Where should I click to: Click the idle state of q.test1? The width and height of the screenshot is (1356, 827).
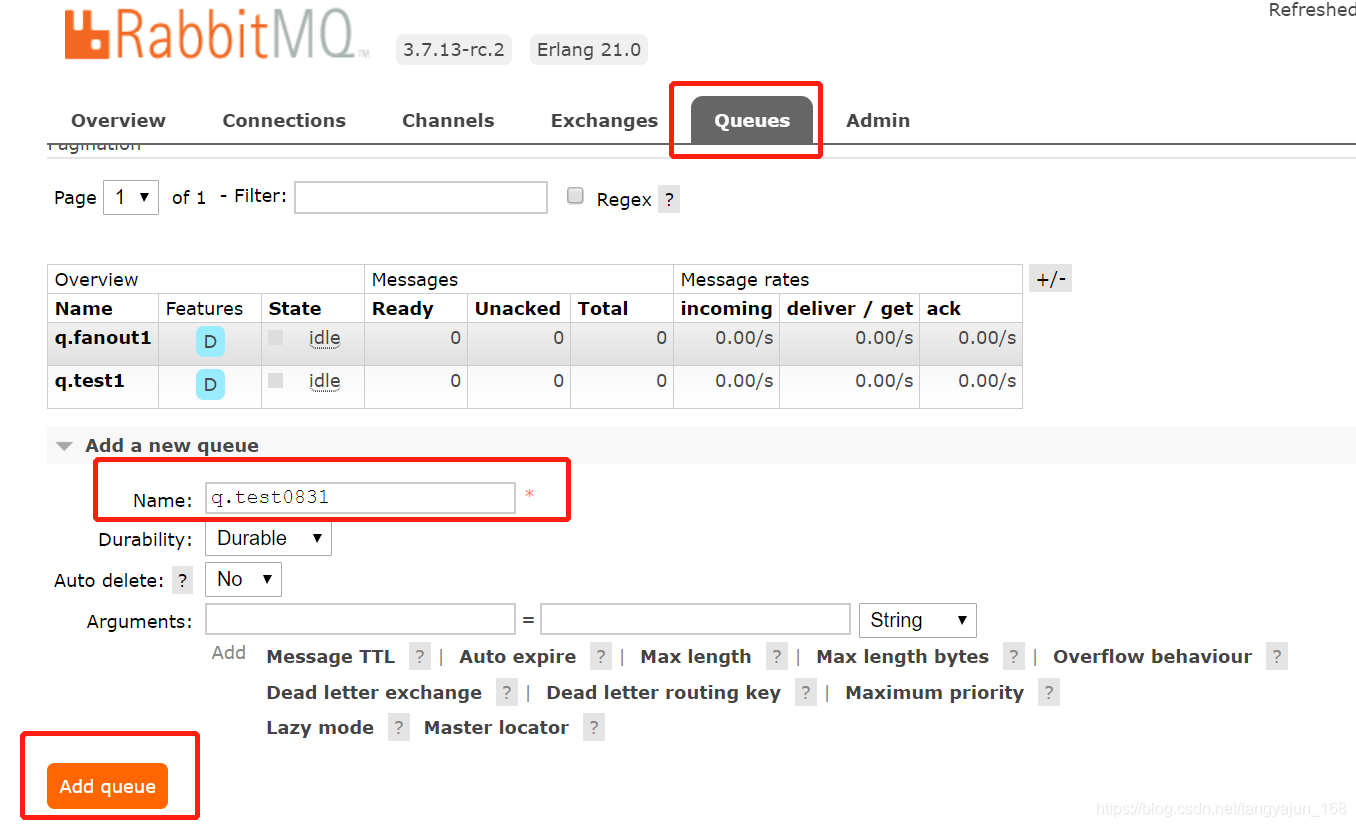click(324, 381)
